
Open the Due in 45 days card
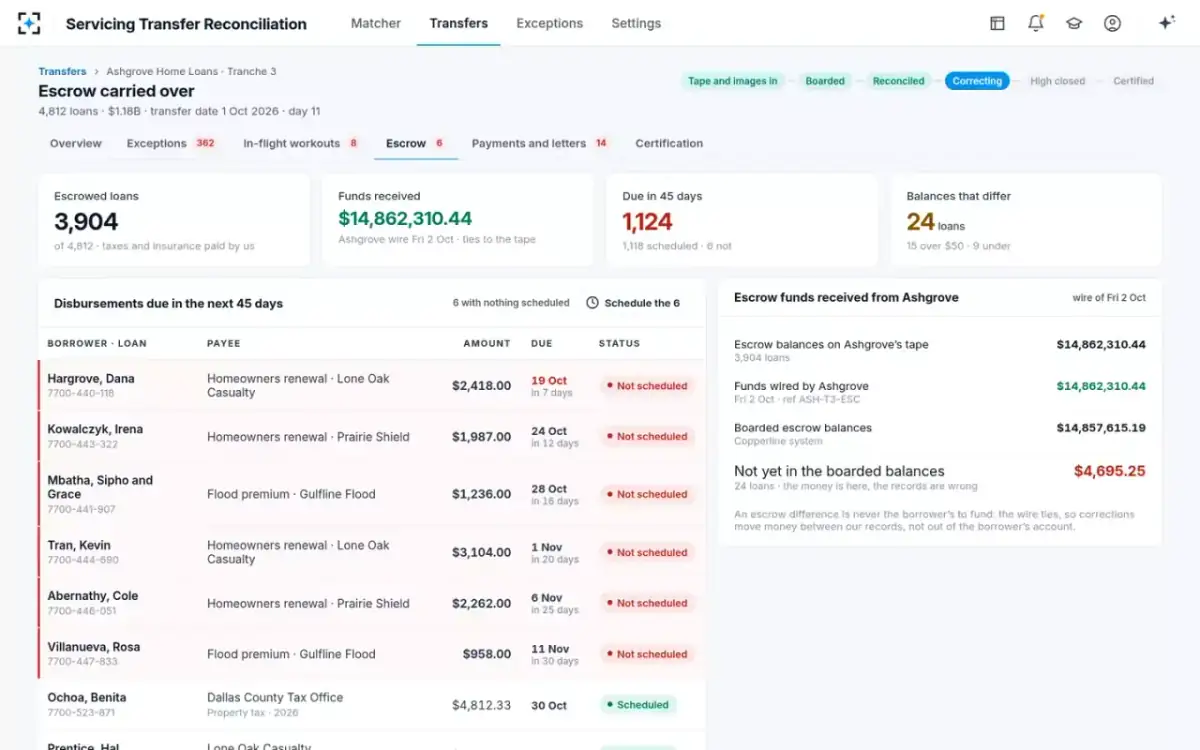742,220
